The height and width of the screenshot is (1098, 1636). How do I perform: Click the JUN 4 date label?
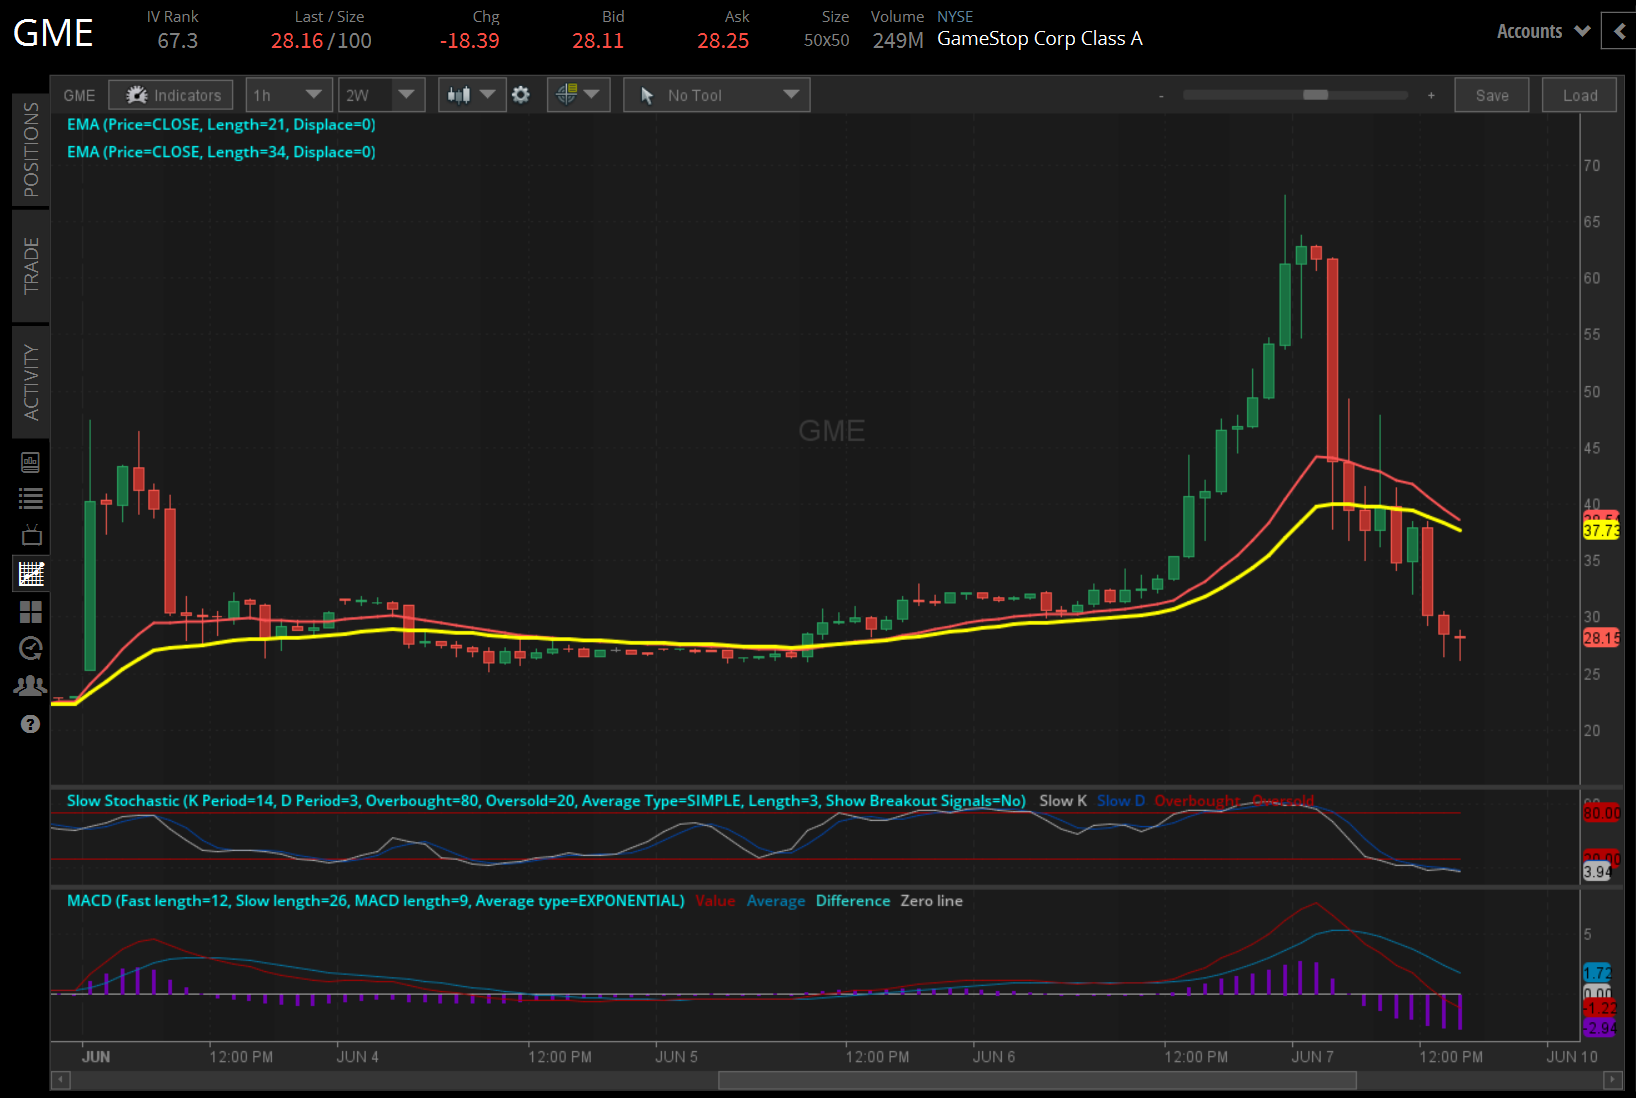[358, 1056]
